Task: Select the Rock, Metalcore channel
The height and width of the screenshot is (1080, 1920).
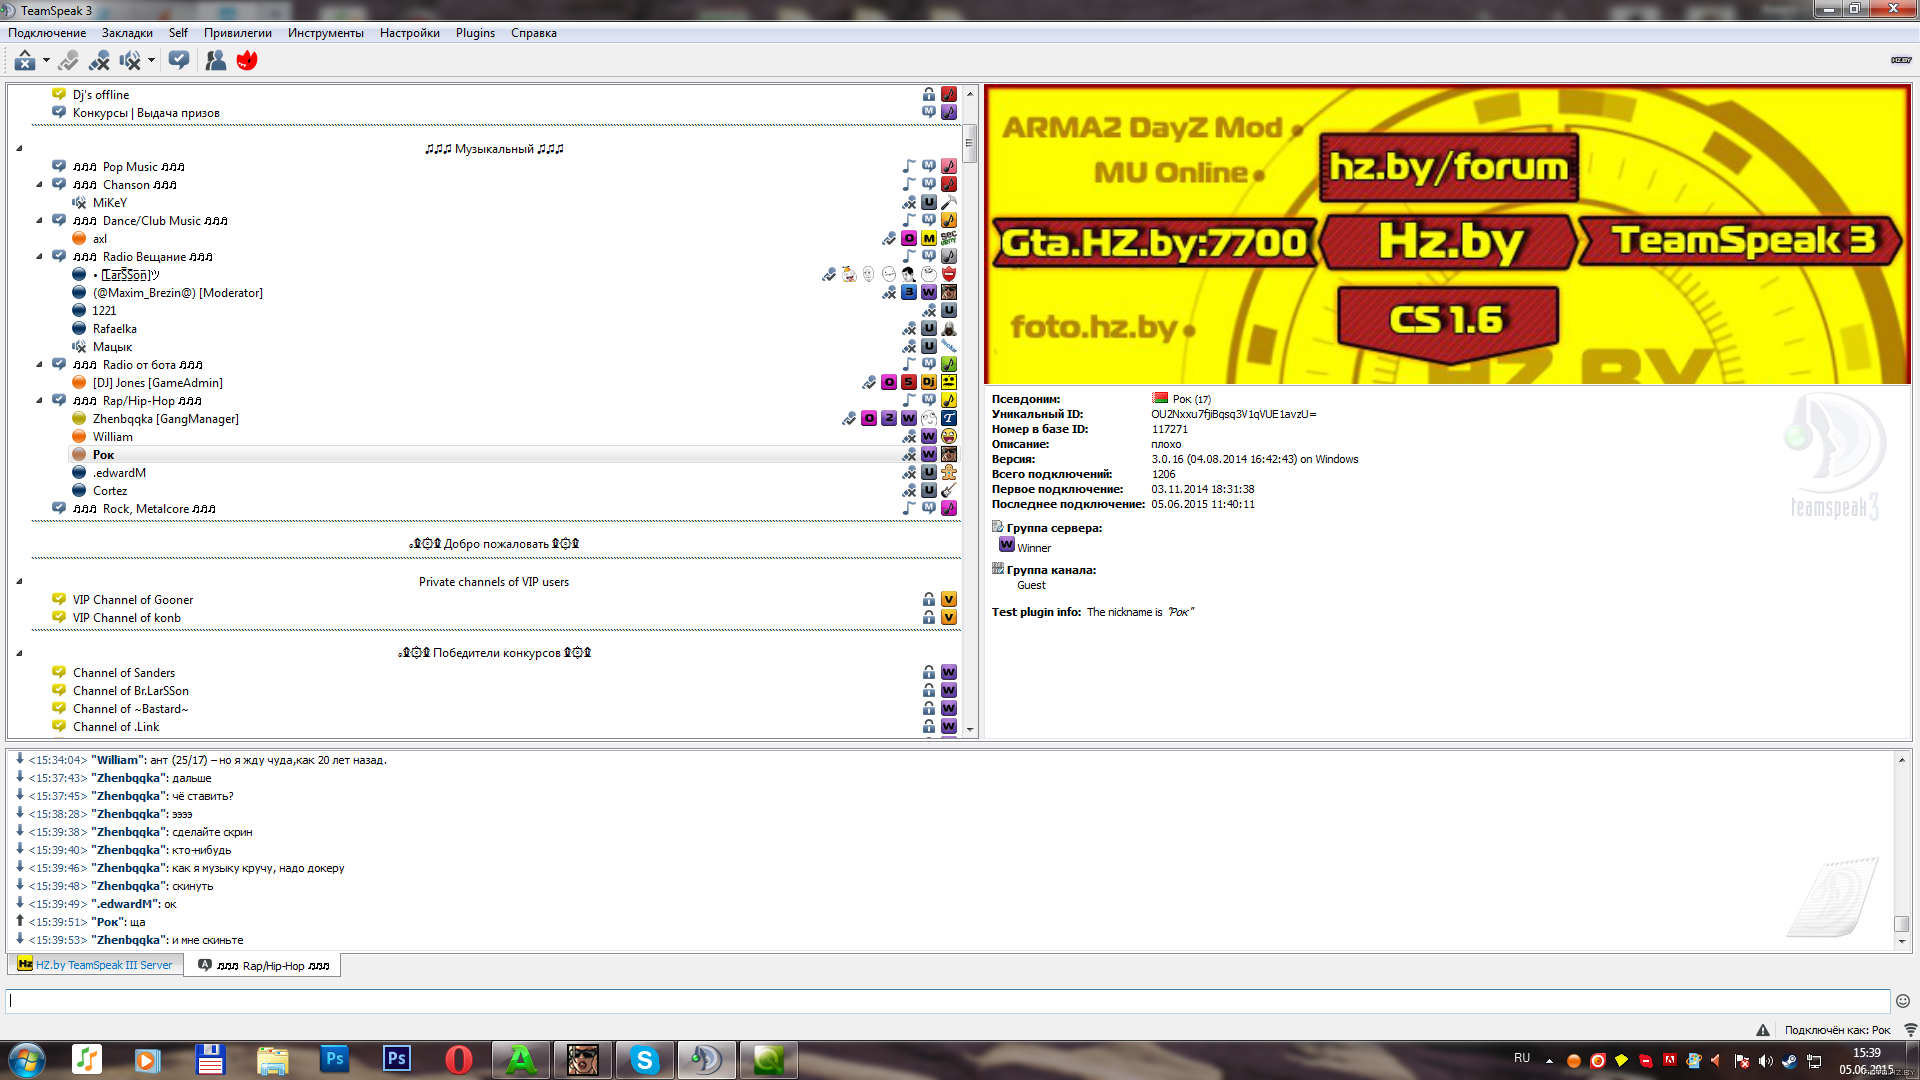Action: pos(144,509)
